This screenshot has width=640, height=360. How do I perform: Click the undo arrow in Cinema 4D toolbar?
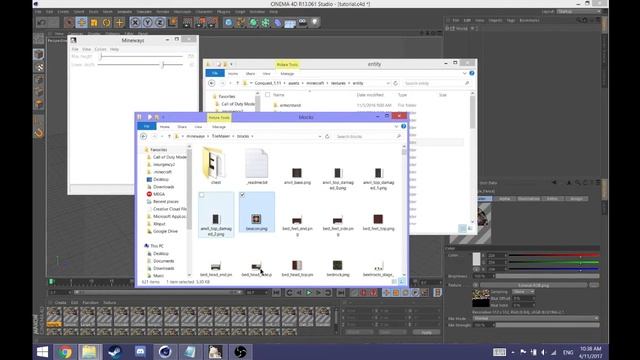[41, 22]
